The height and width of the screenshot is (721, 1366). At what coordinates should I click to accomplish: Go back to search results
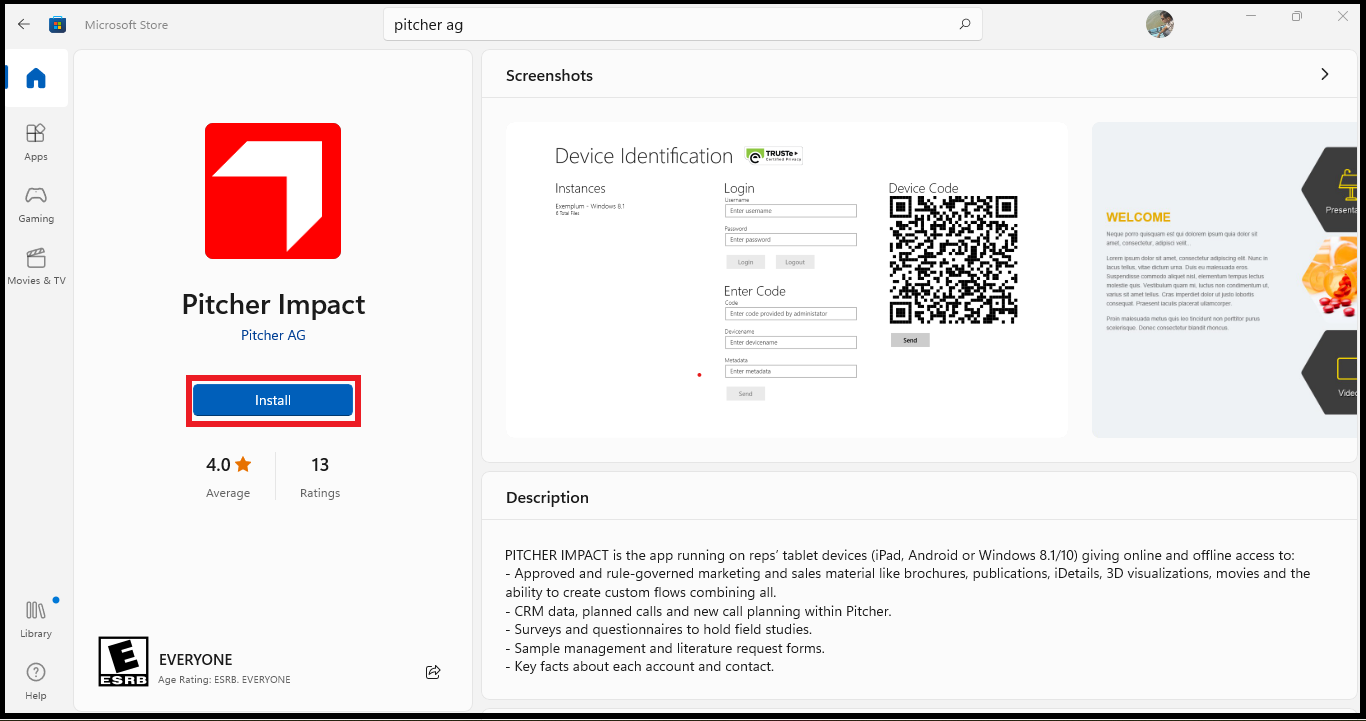pos(23,23)
